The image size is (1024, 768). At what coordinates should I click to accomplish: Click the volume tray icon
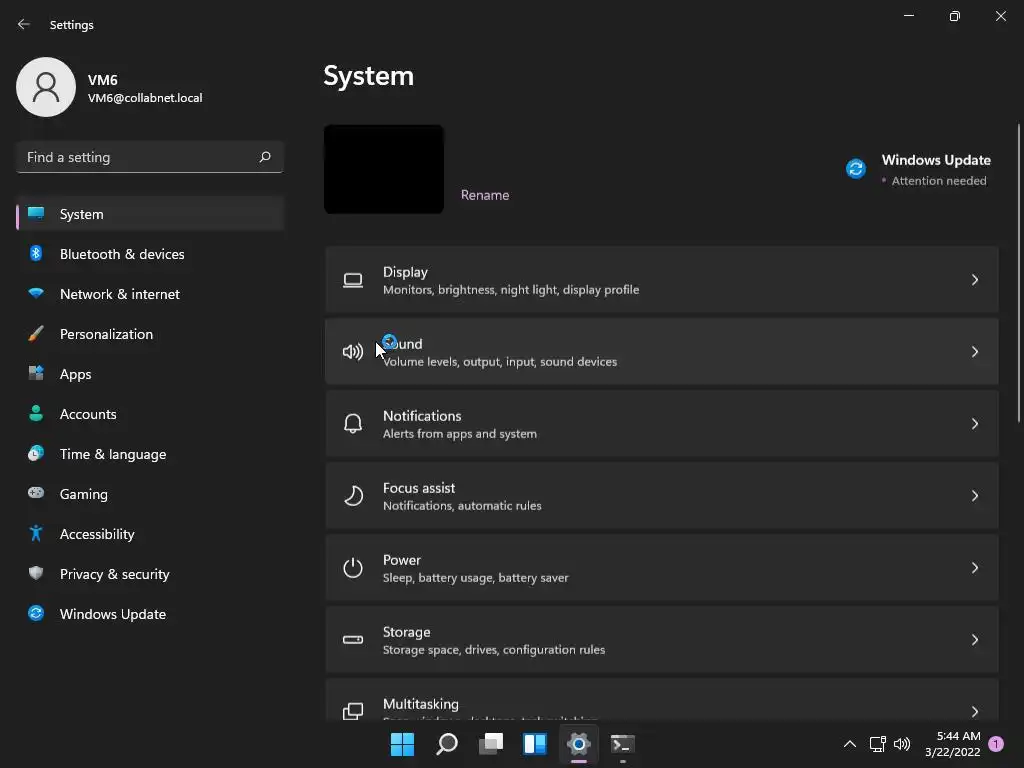pyautogui.click(x=902, y=744)
